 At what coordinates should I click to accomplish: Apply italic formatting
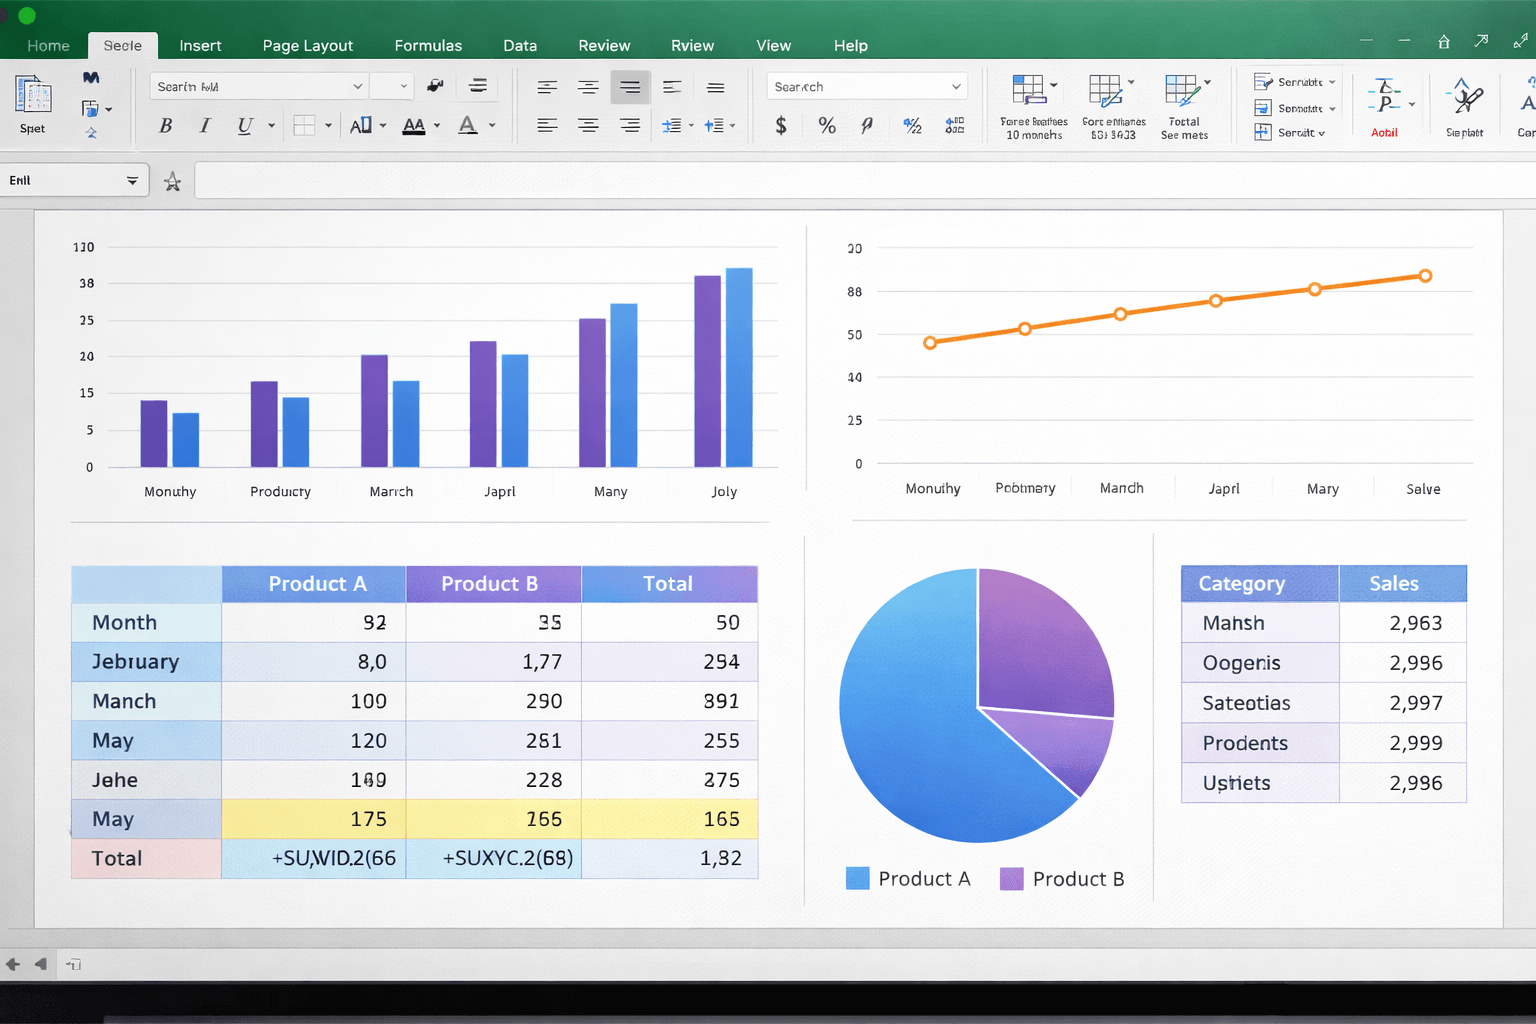(204, 125)
